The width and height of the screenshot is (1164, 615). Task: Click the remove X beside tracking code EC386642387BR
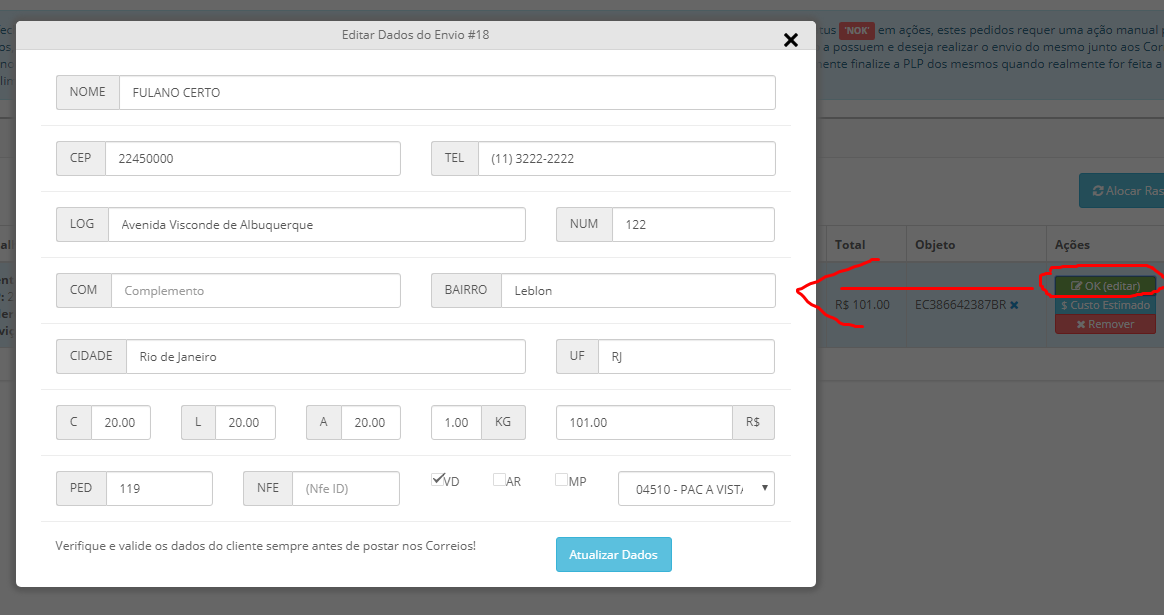(x=1014, y=305)
